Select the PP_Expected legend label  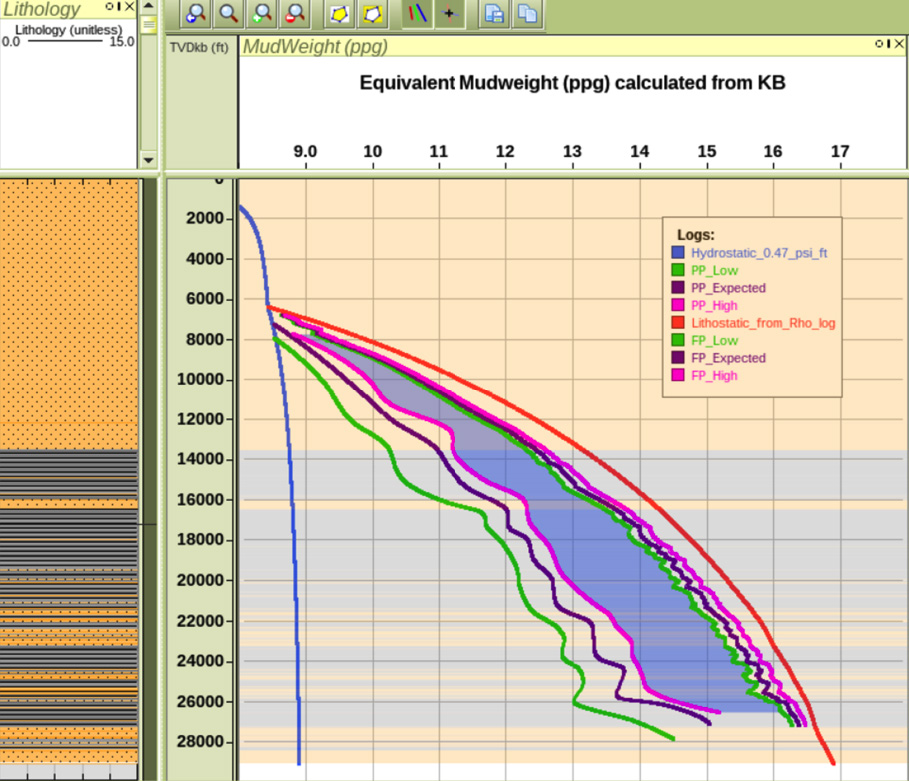728,288
